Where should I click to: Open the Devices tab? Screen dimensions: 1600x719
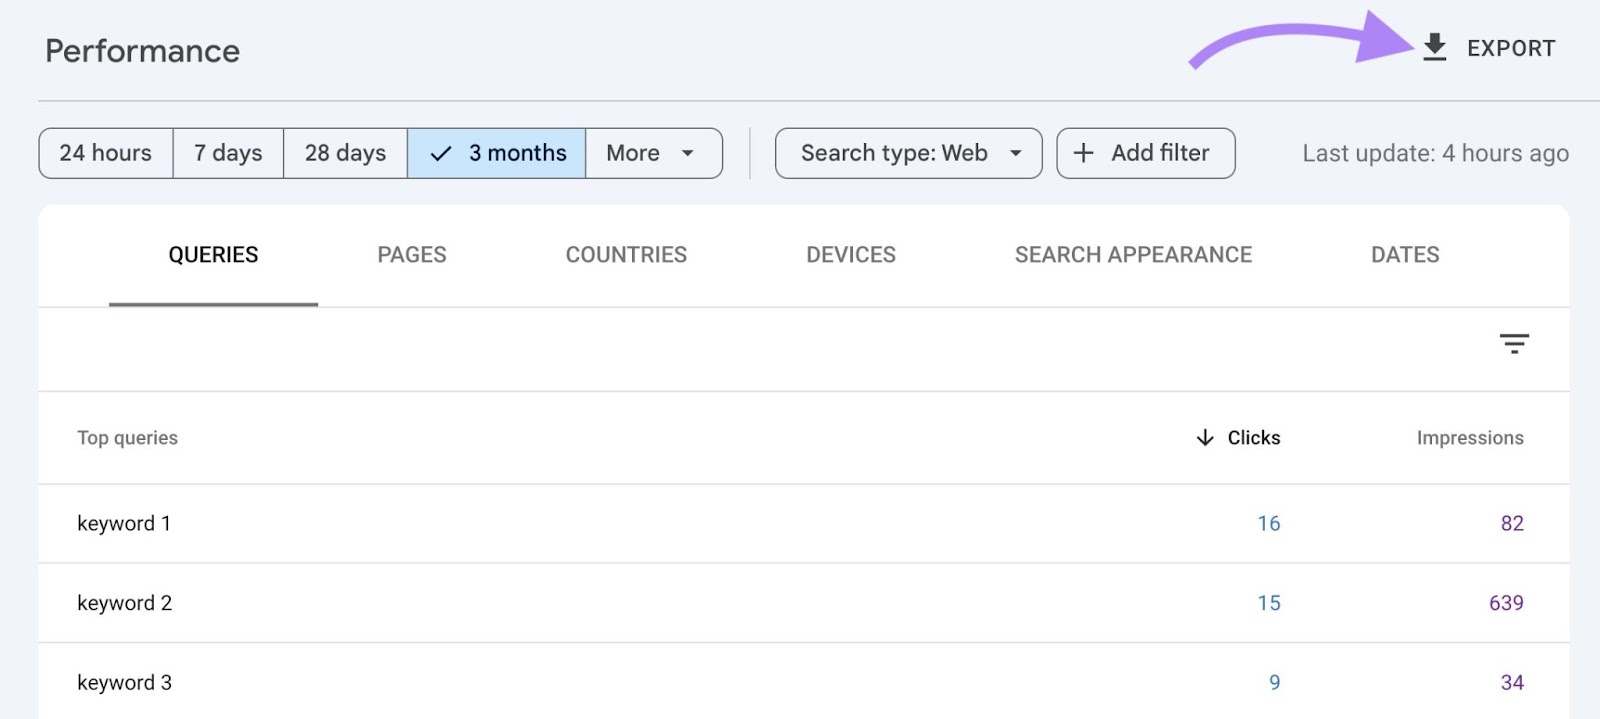[851, 255]
